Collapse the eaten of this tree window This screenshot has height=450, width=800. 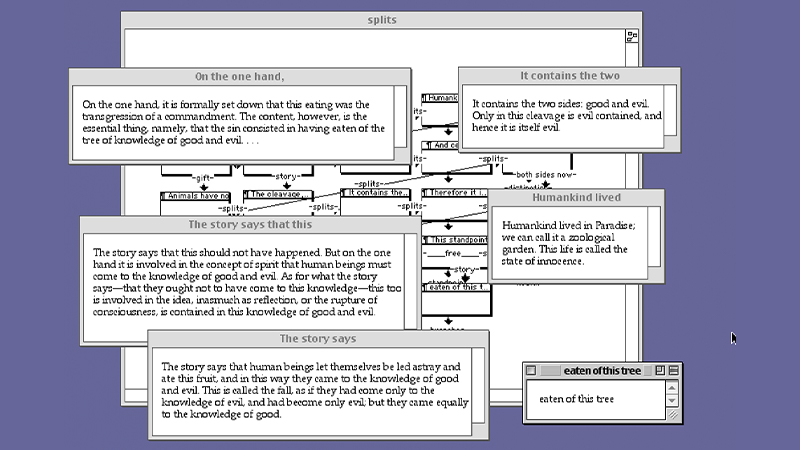click(674, 371)
